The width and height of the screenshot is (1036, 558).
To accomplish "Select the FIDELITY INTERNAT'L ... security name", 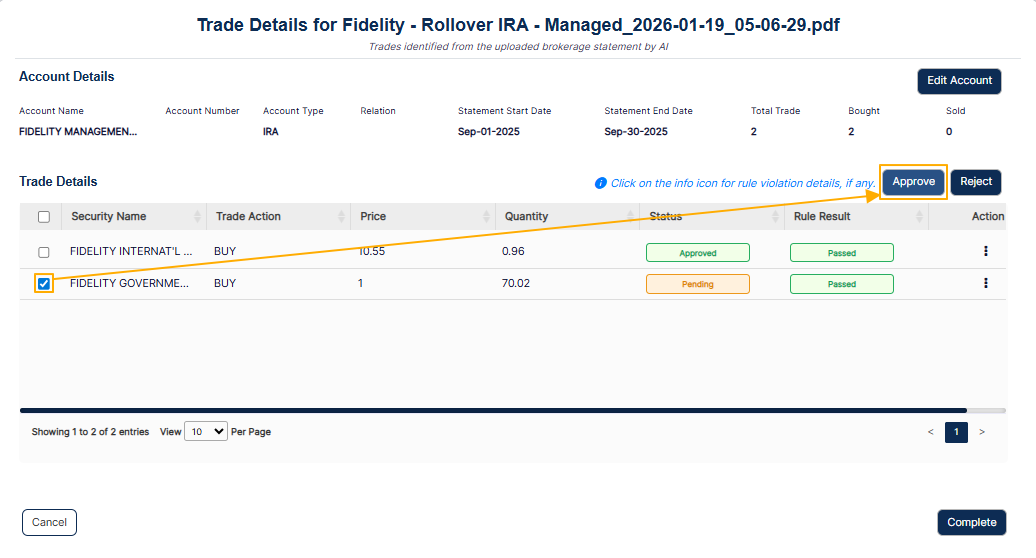I will pyautogui.click(x=131, y=251).
